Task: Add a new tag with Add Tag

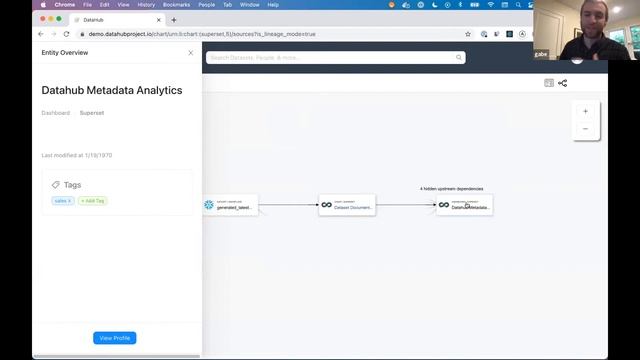Action: pyautogui.click(x=93, y=201)
